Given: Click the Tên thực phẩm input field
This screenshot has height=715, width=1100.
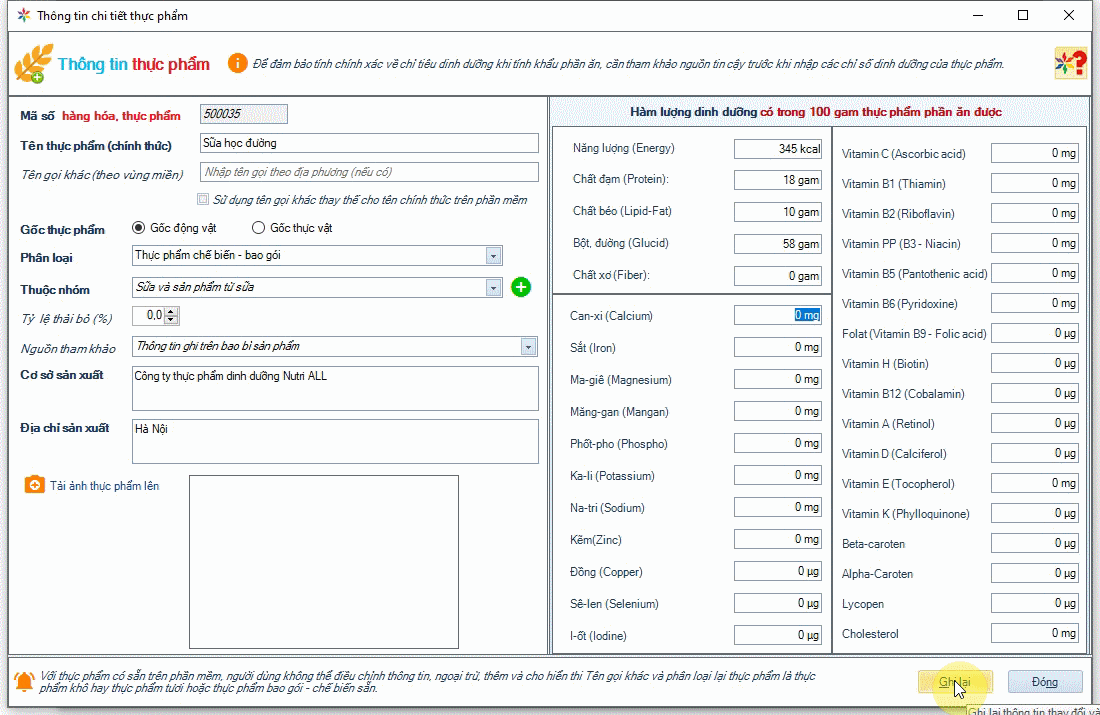Looking at the screenshot, I should click(369, 143).
